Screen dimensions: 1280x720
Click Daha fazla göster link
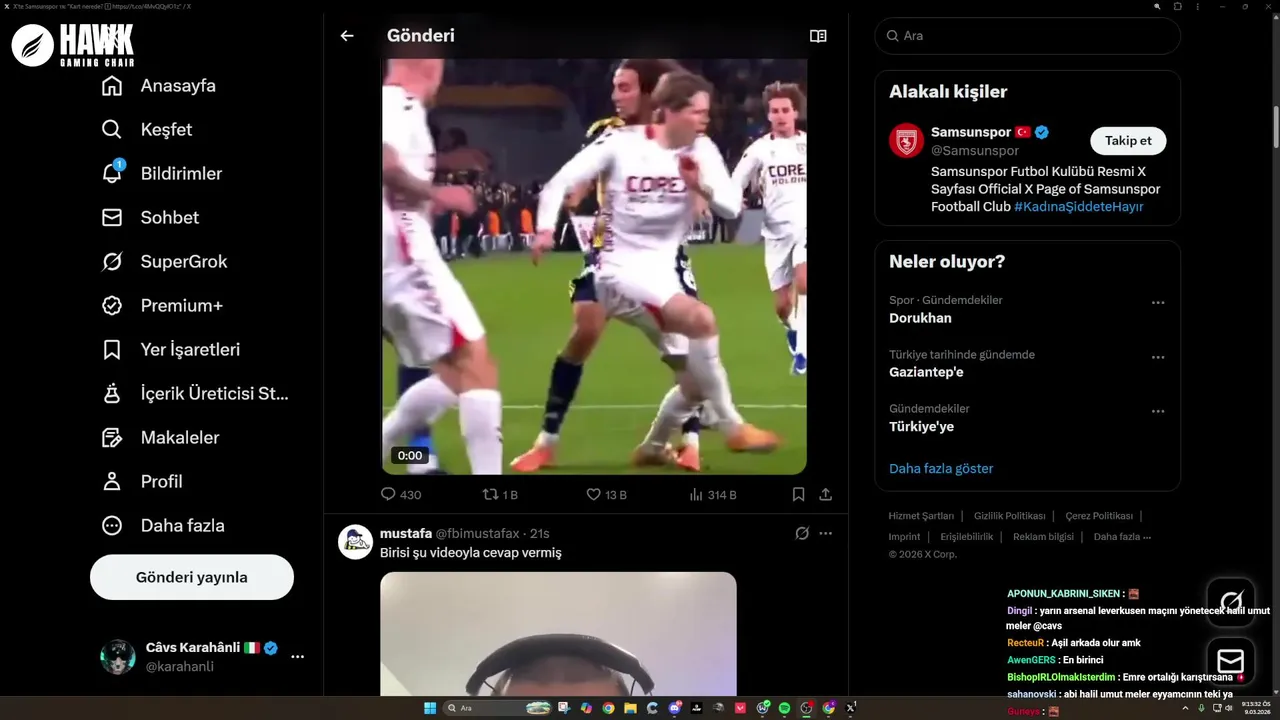coord(941,468)
